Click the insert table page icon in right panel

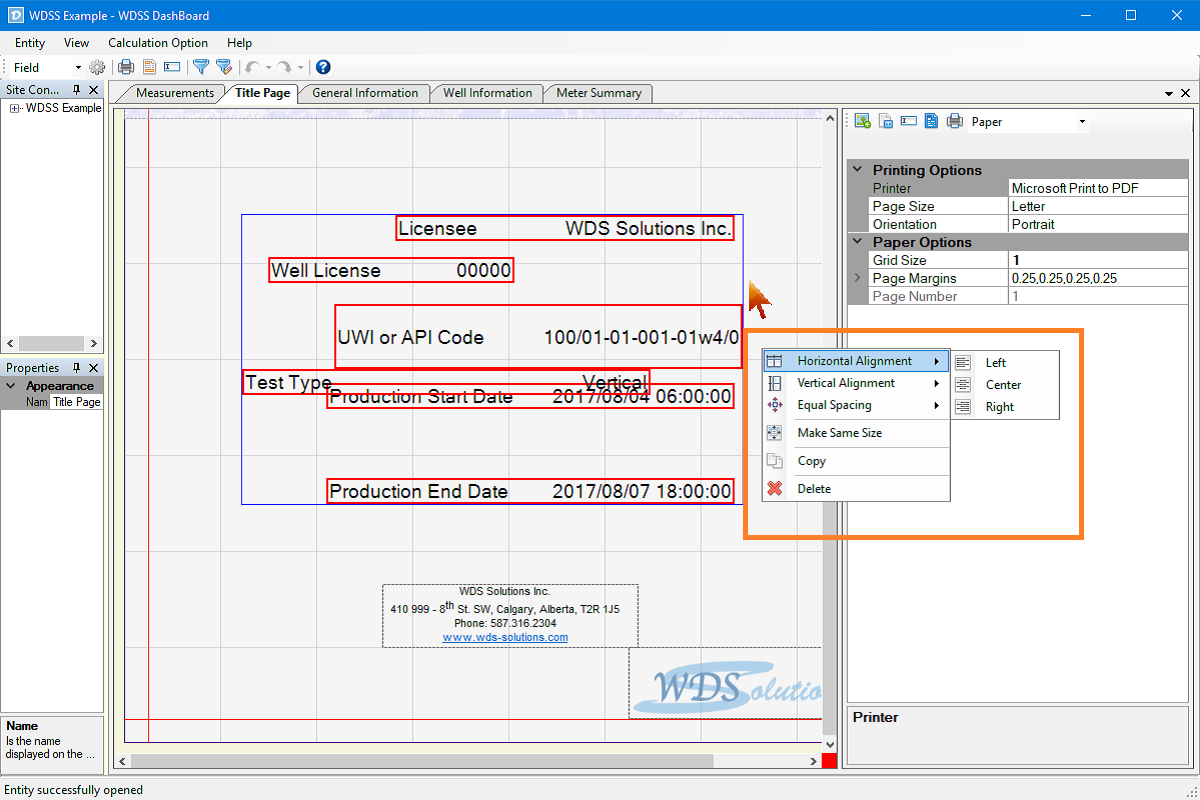coord(885,121)
